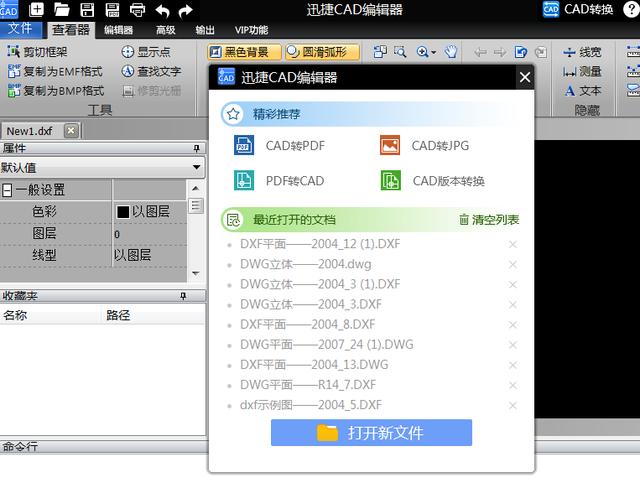640x488 pixels.
Task: Click the 路径 column header
Action: 118,315
